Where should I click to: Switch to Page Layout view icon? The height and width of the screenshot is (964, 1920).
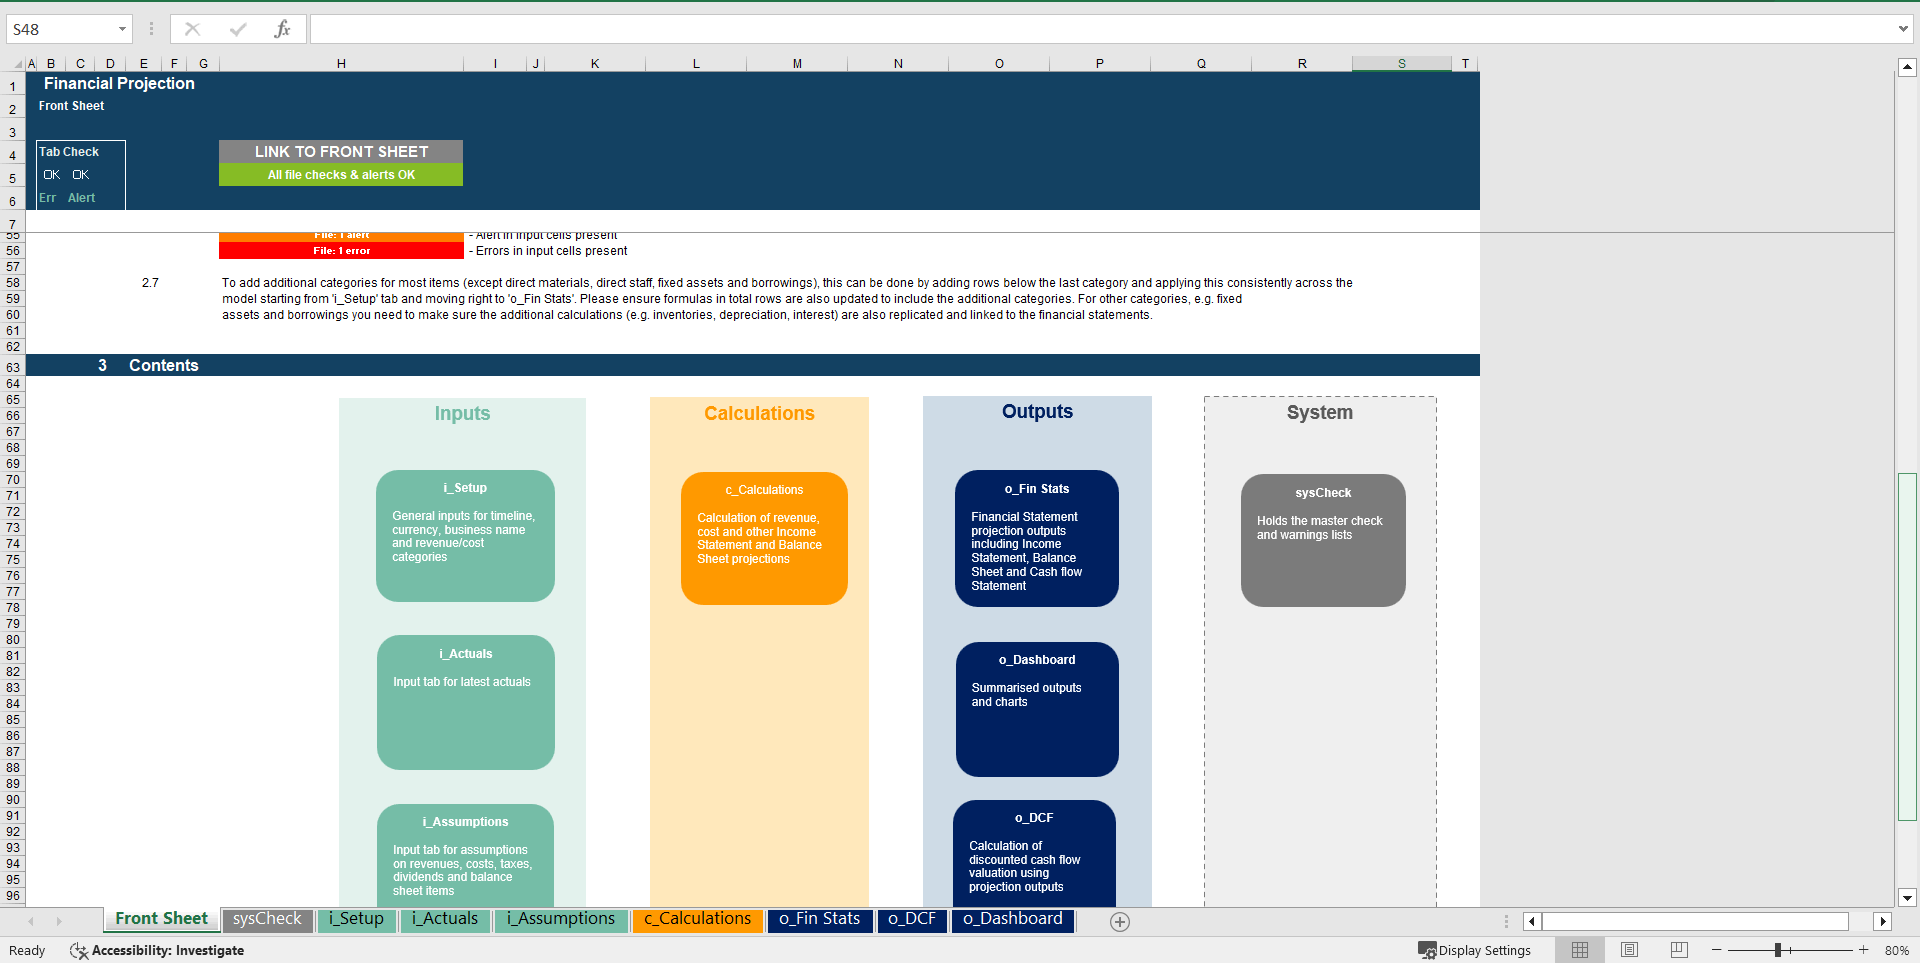pyautogui.click(x=1629, y=950)
